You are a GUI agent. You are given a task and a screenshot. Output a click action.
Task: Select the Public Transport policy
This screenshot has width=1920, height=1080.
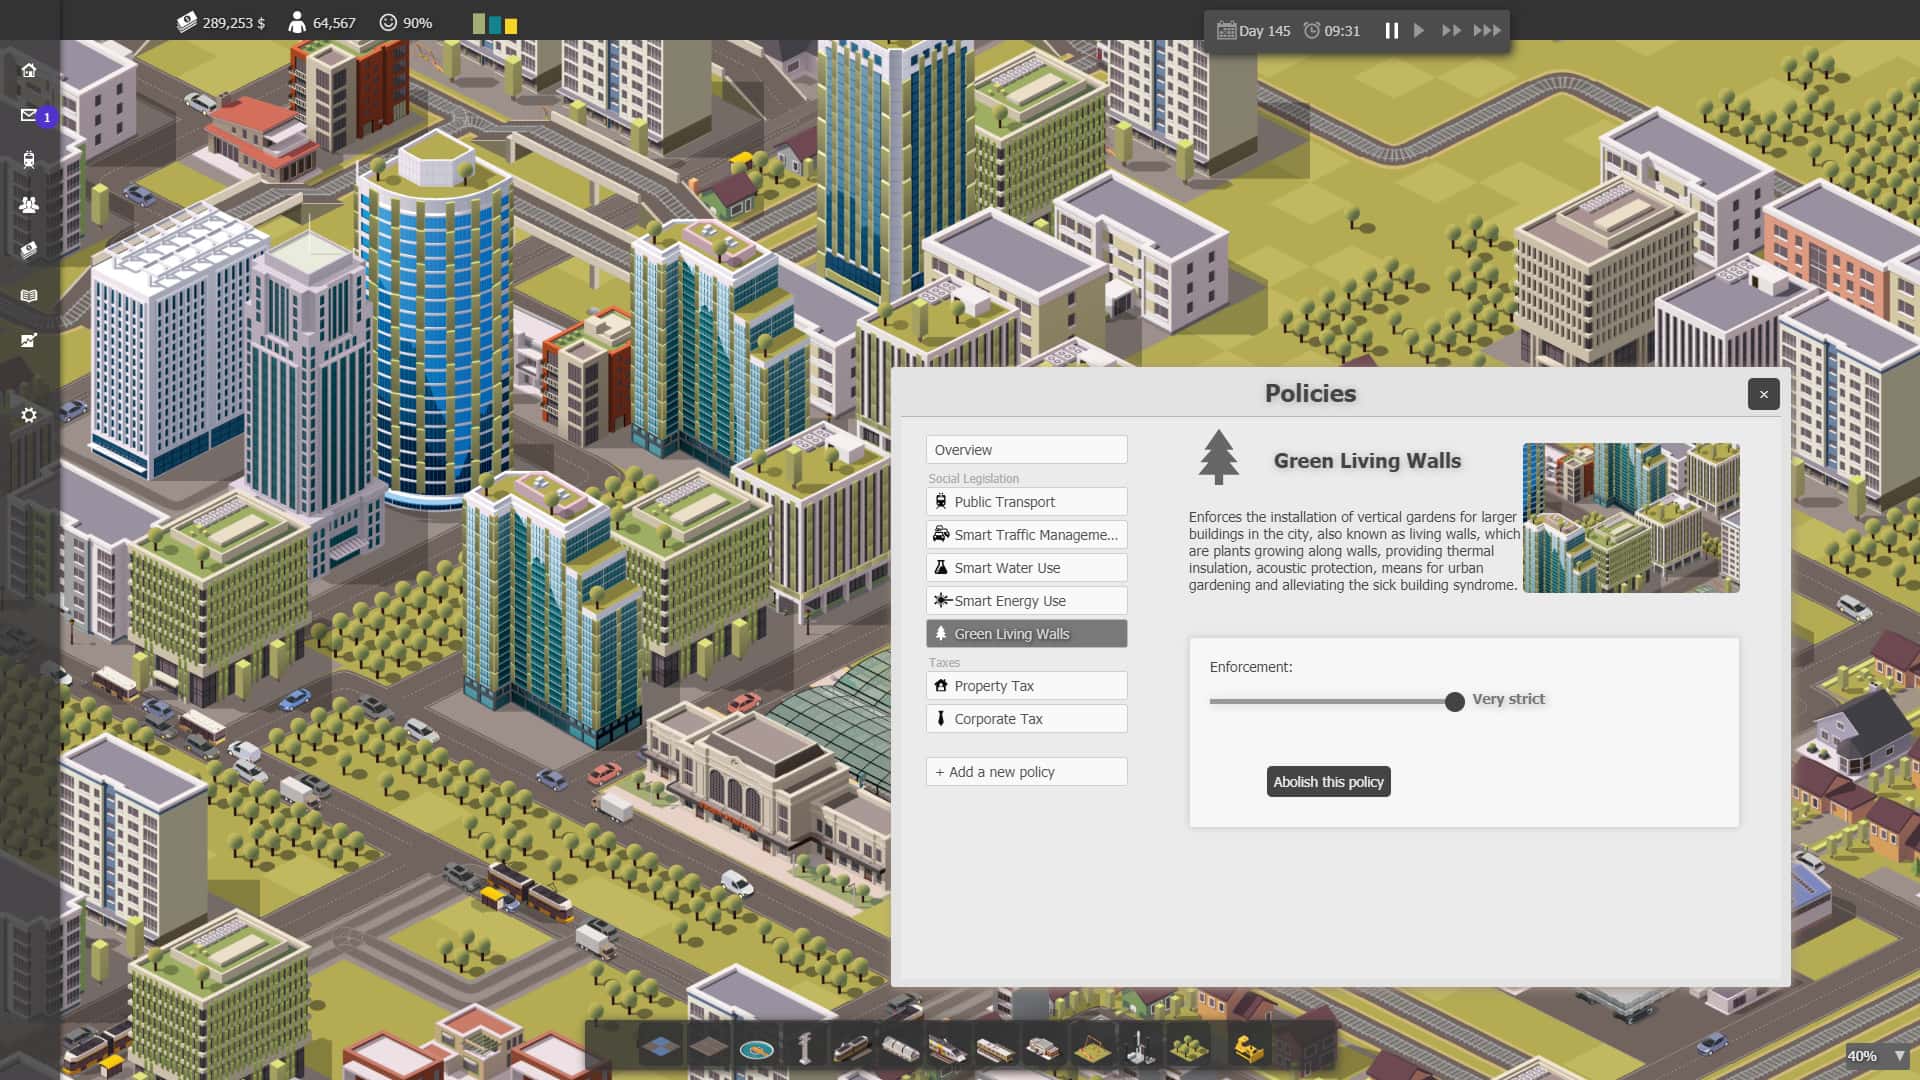coord(1026,501)
